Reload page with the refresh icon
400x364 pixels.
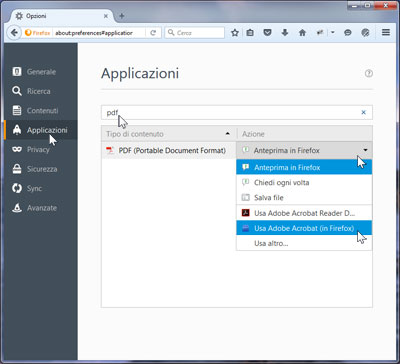tap(153, 33)
